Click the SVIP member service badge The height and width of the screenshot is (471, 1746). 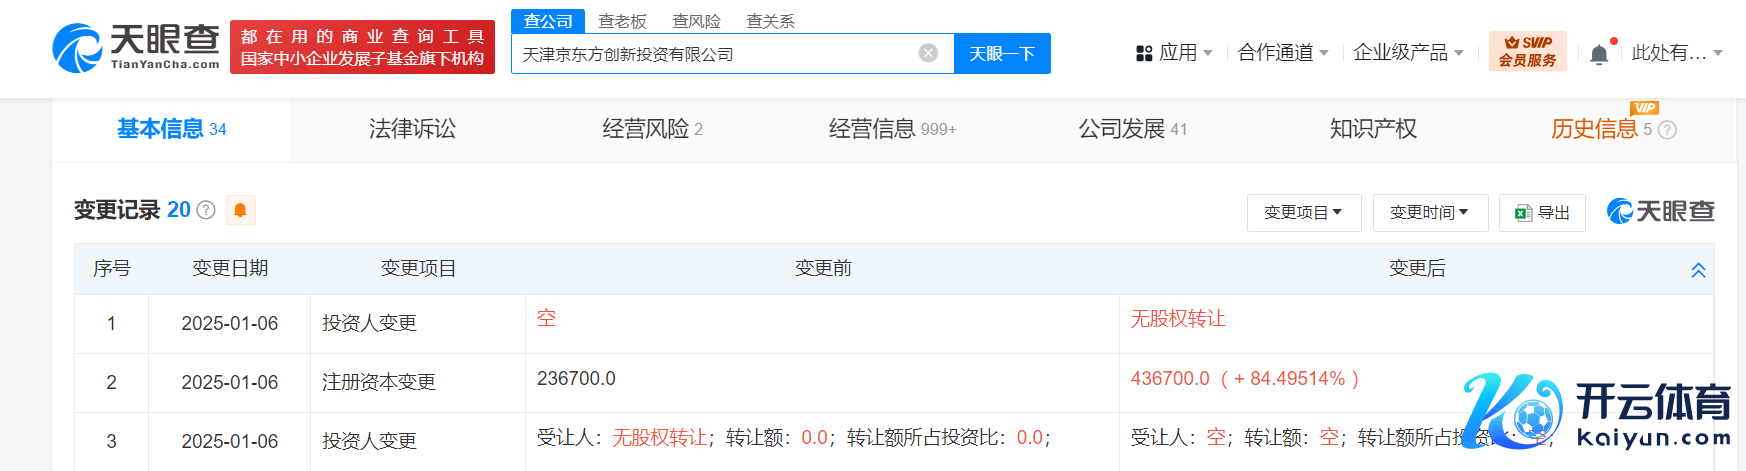1527,51
